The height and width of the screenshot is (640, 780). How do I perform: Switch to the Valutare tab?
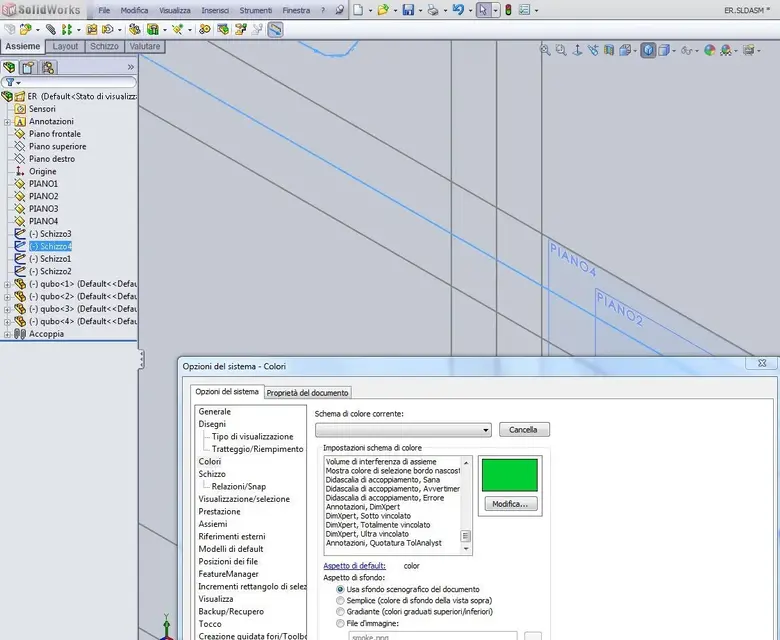pyautogui.click(x=145, y=46)
